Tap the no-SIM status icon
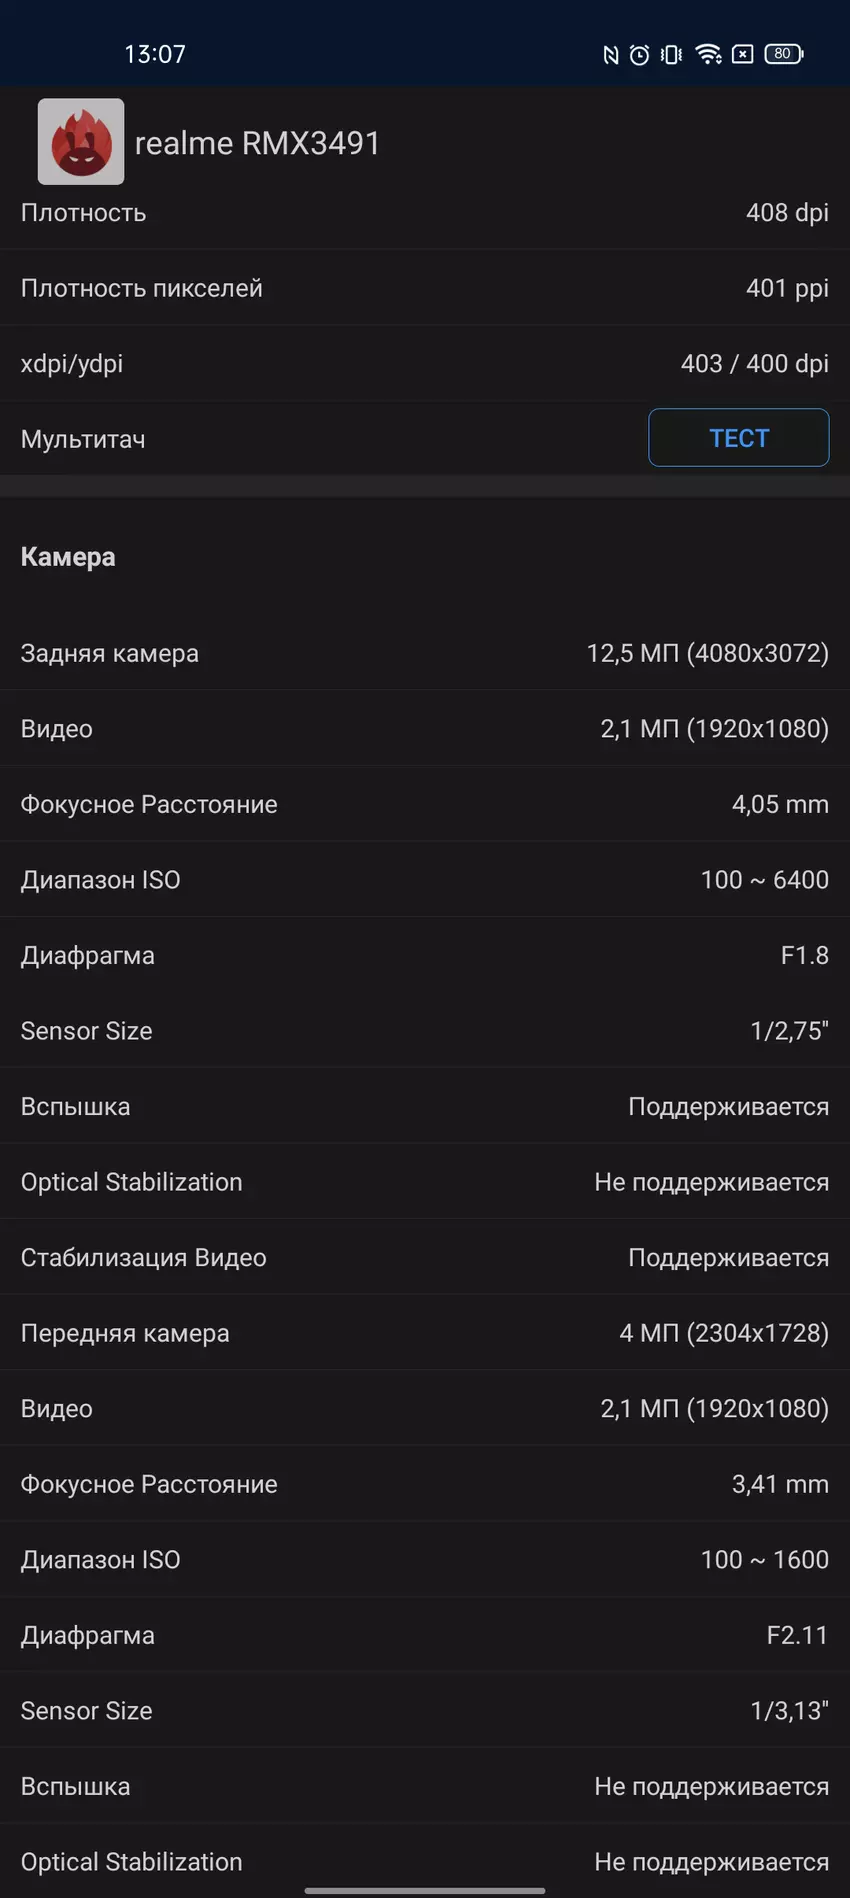850x1898 pixels. click(x=743, y=55)
